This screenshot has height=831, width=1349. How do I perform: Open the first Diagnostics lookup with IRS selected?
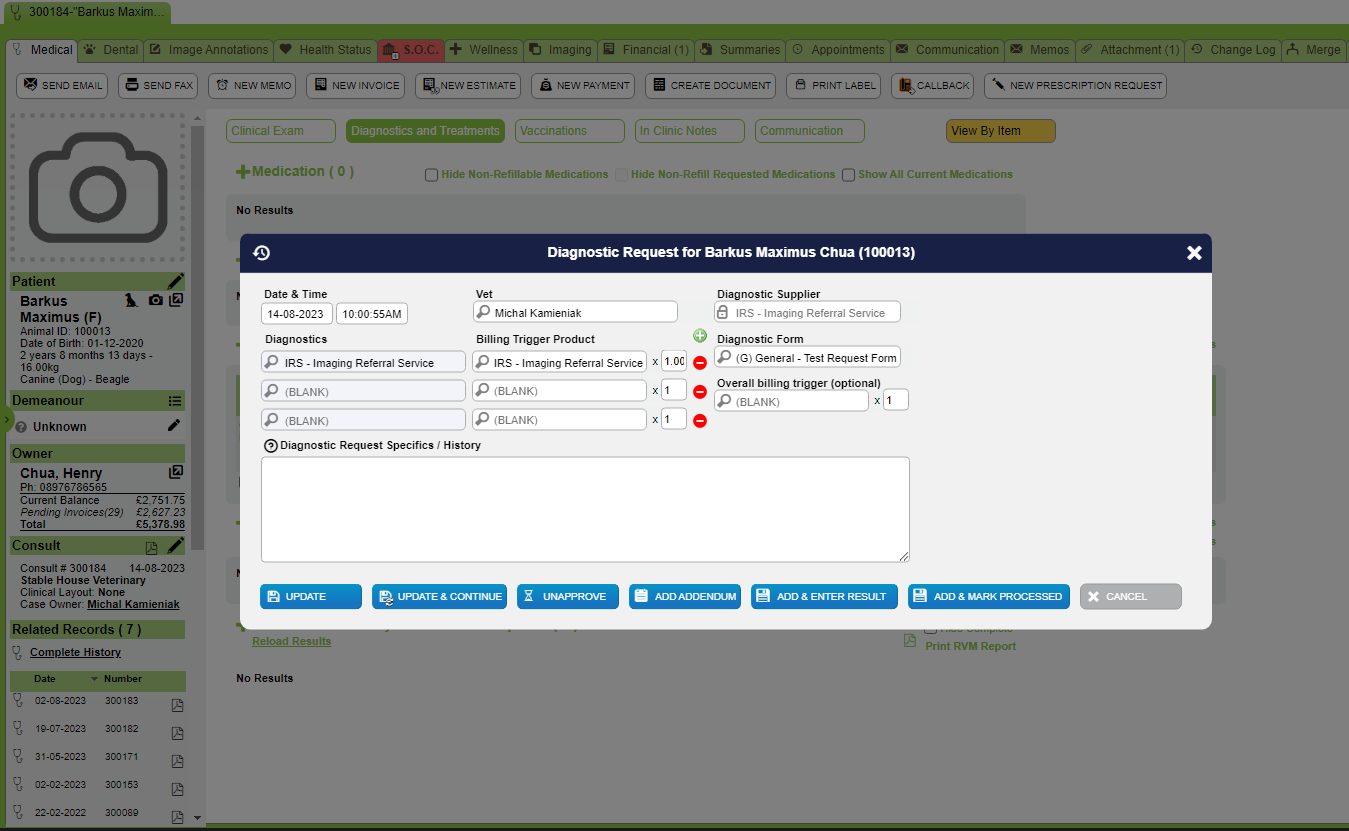click(363, 362)
